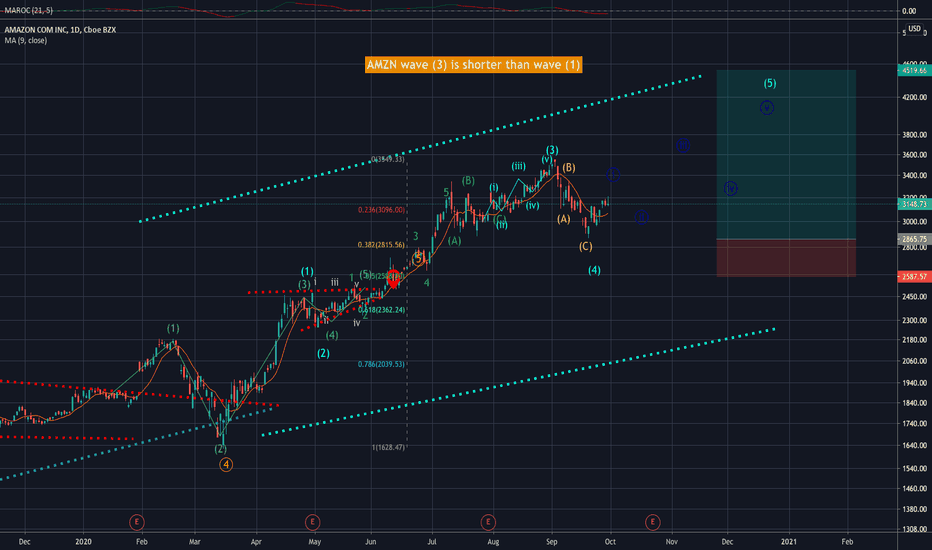This screenshot has height=550, width=932.
Task: Select the cyan (3) wave label at September peak
Action: tap(552, 150)
